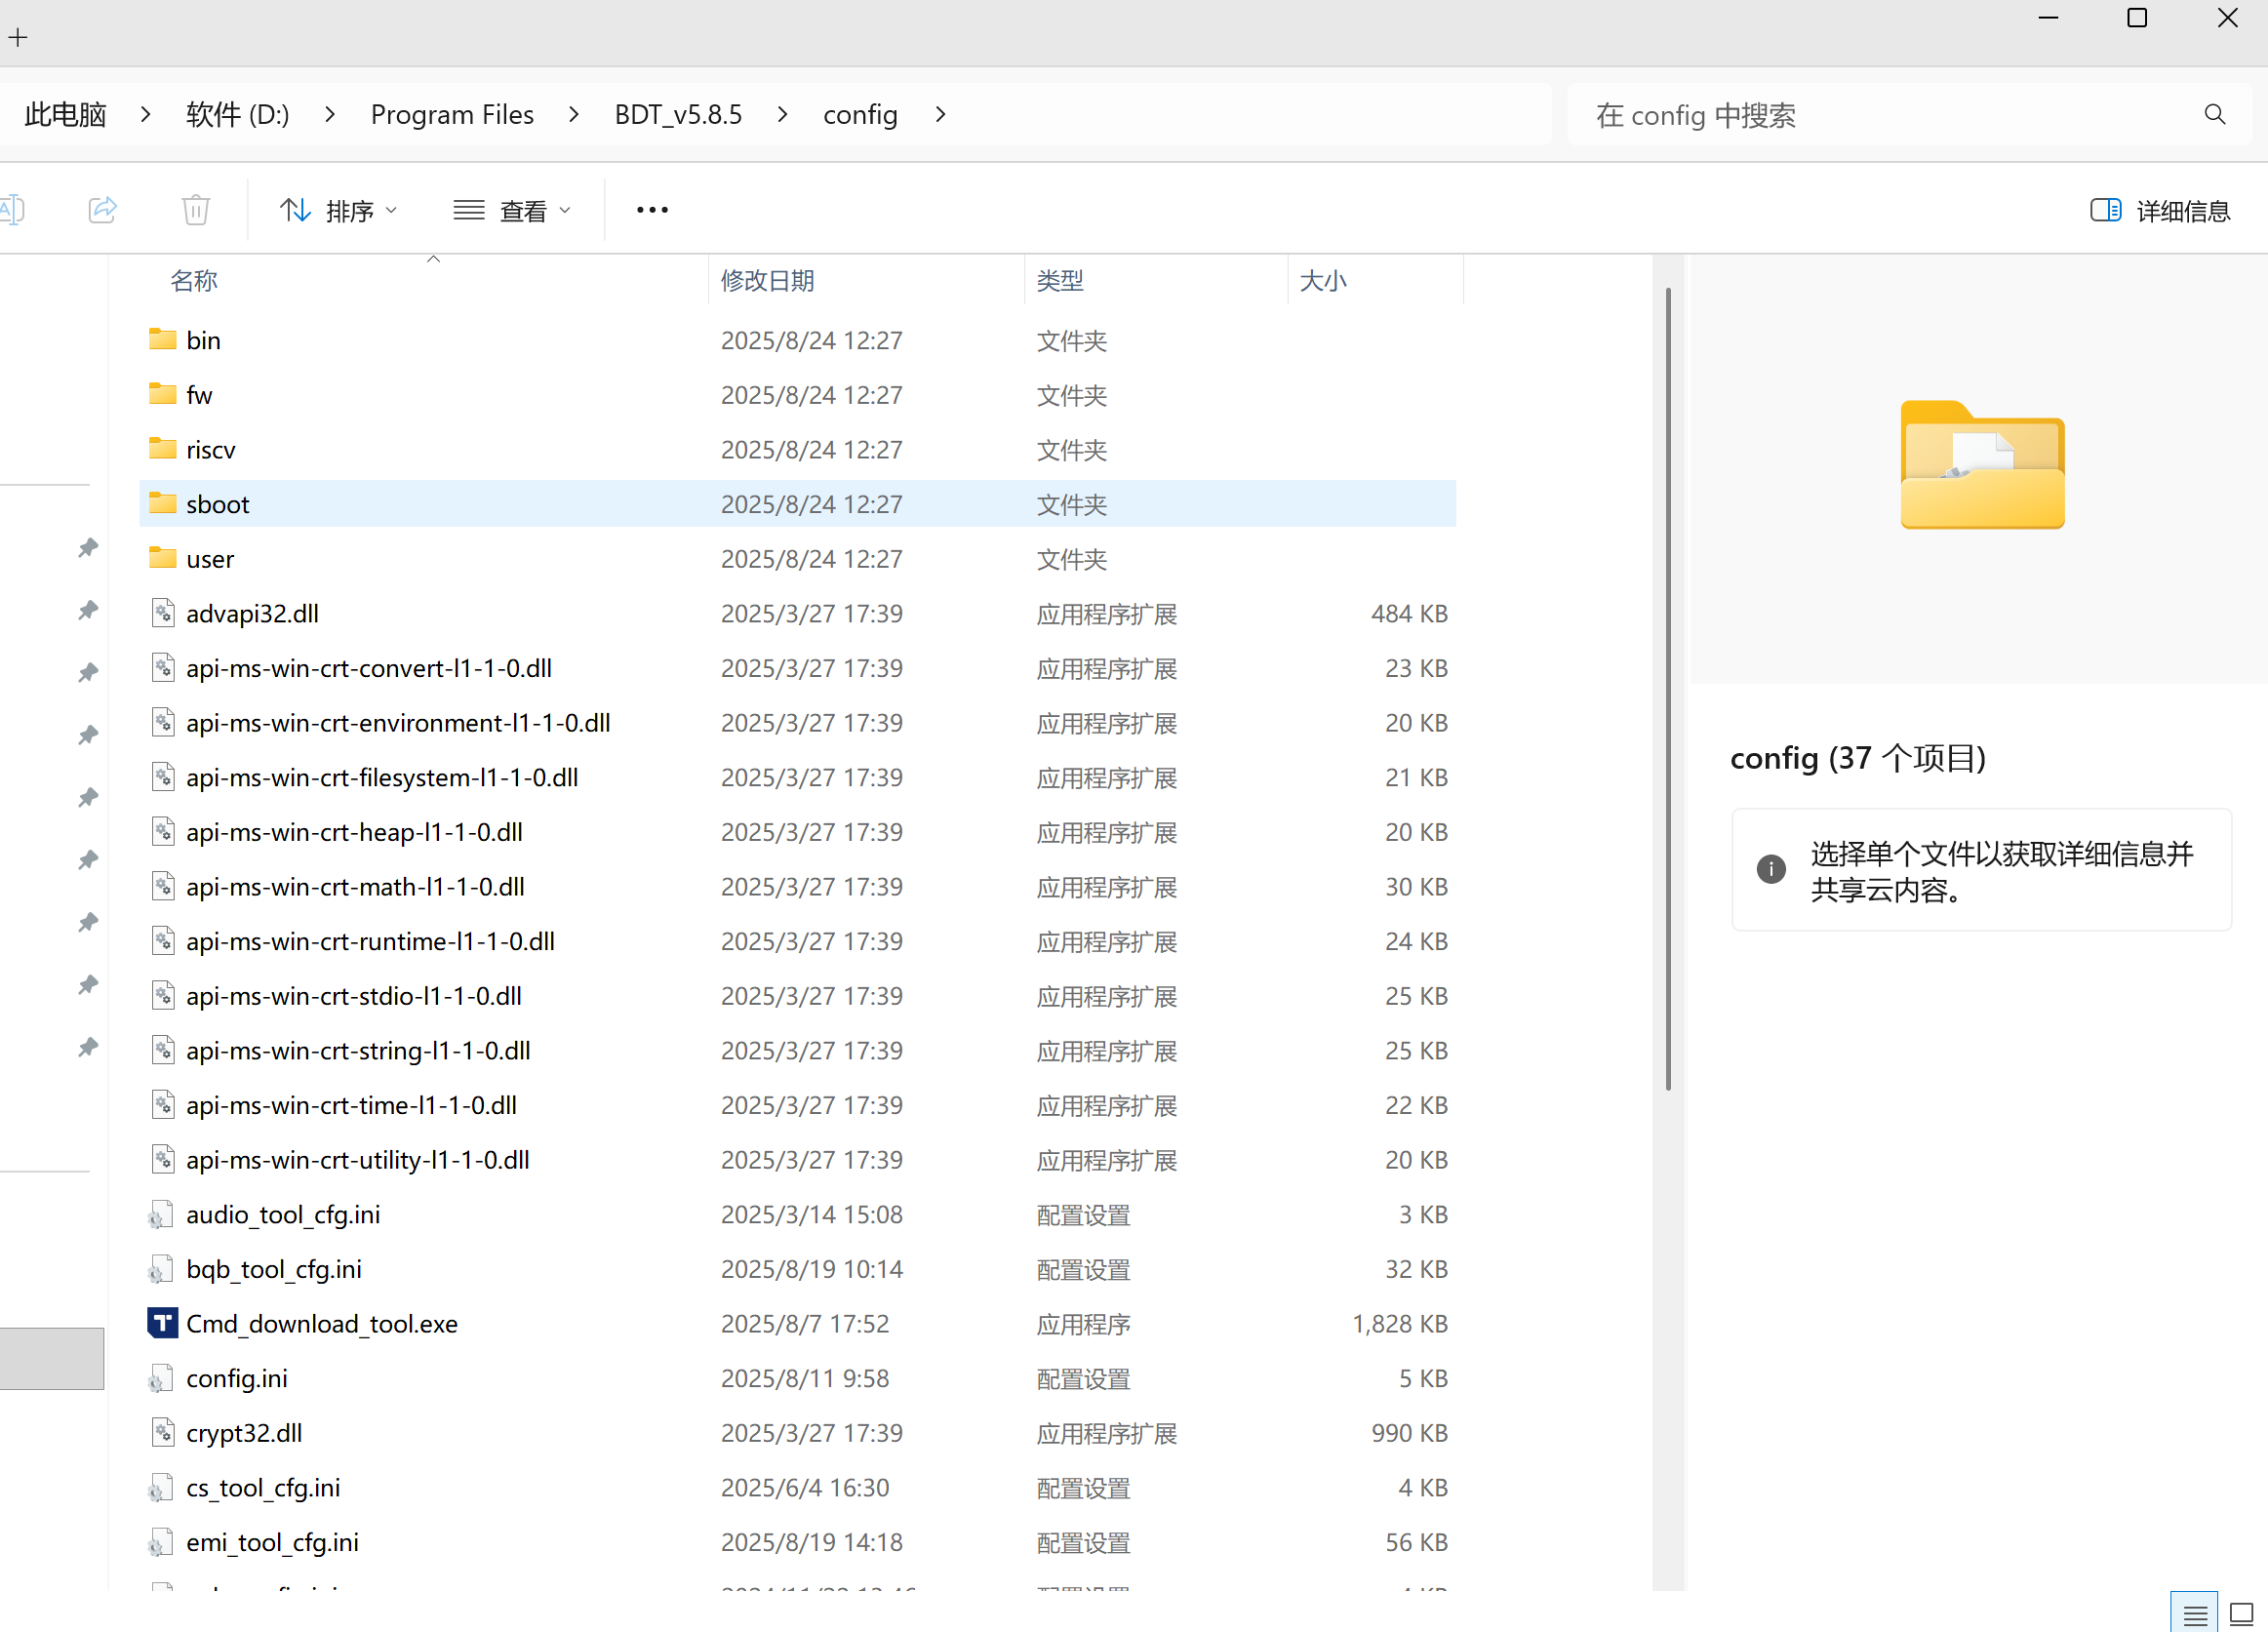The image size is (2268, 1632).
Task: Click the vertical scrollbar in file list
Action: [1667, 690]
